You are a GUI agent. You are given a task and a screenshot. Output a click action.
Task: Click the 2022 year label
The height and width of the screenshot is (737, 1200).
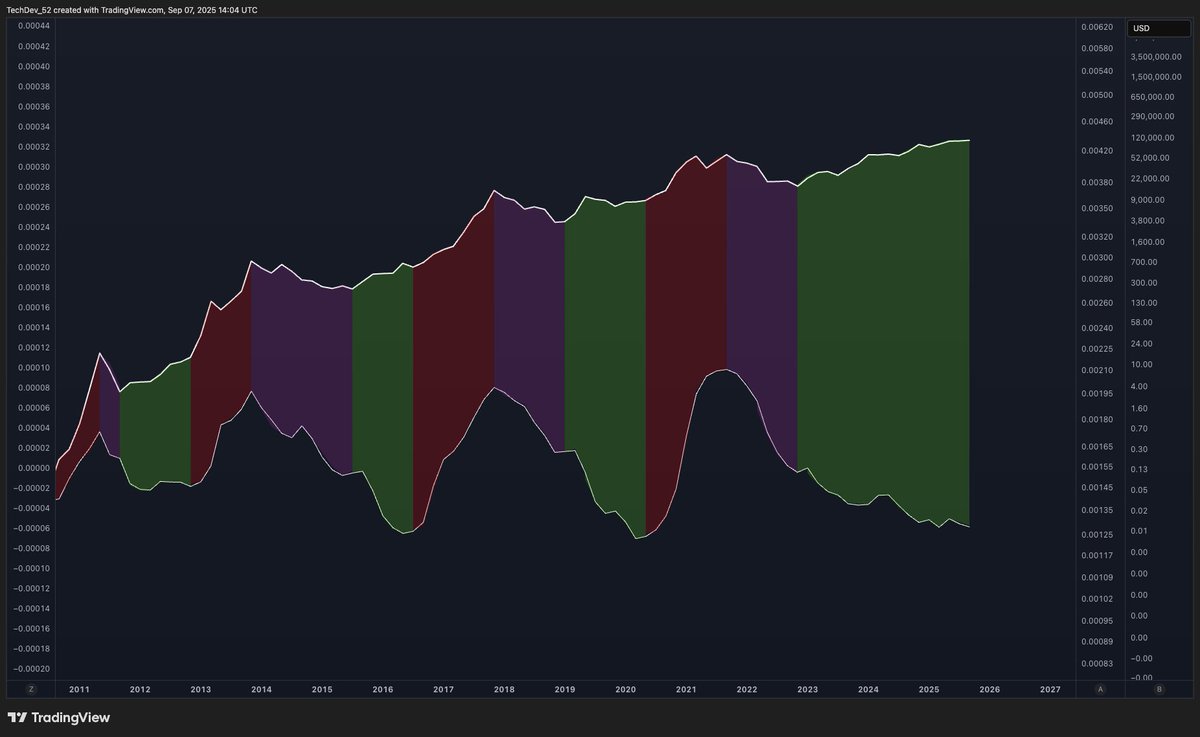pos(747,690)
